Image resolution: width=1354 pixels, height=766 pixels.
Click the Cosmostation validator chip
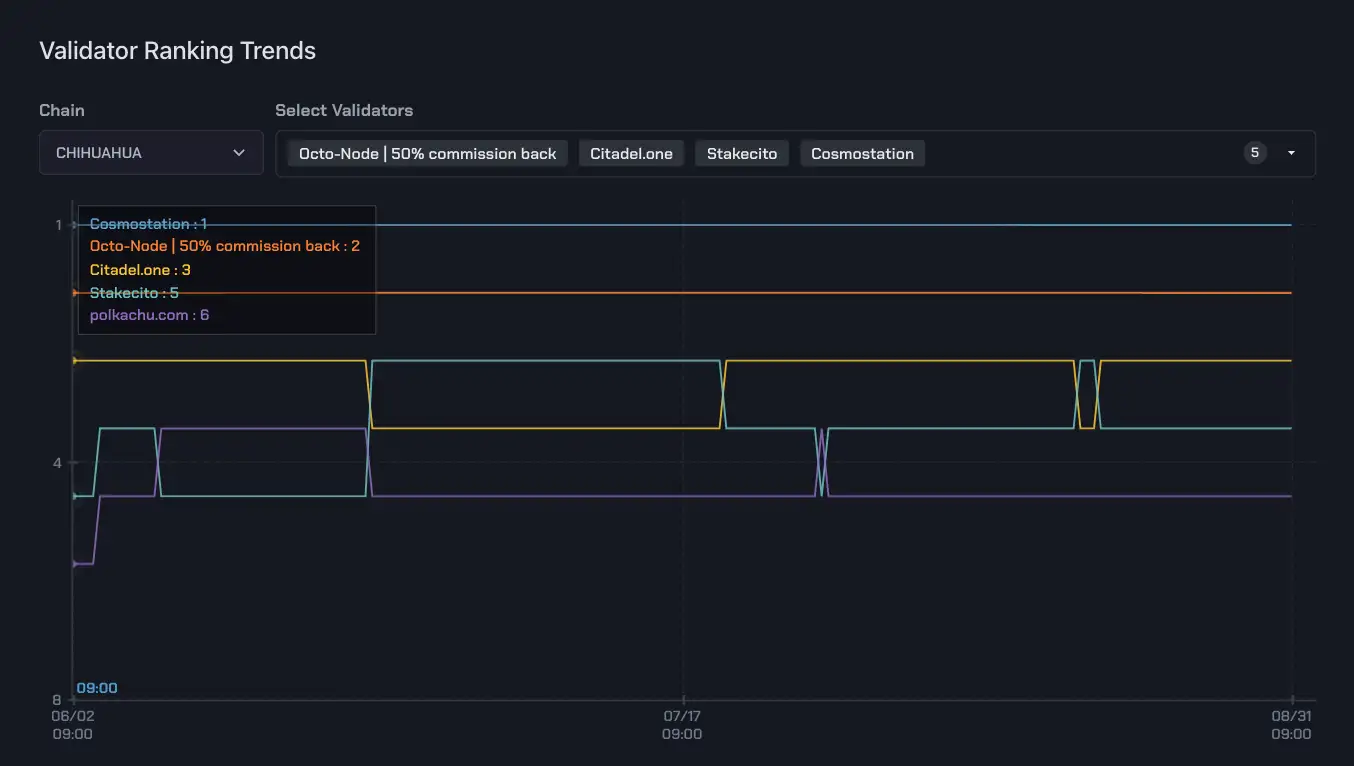pyautogui.click(x=862, y=153)
